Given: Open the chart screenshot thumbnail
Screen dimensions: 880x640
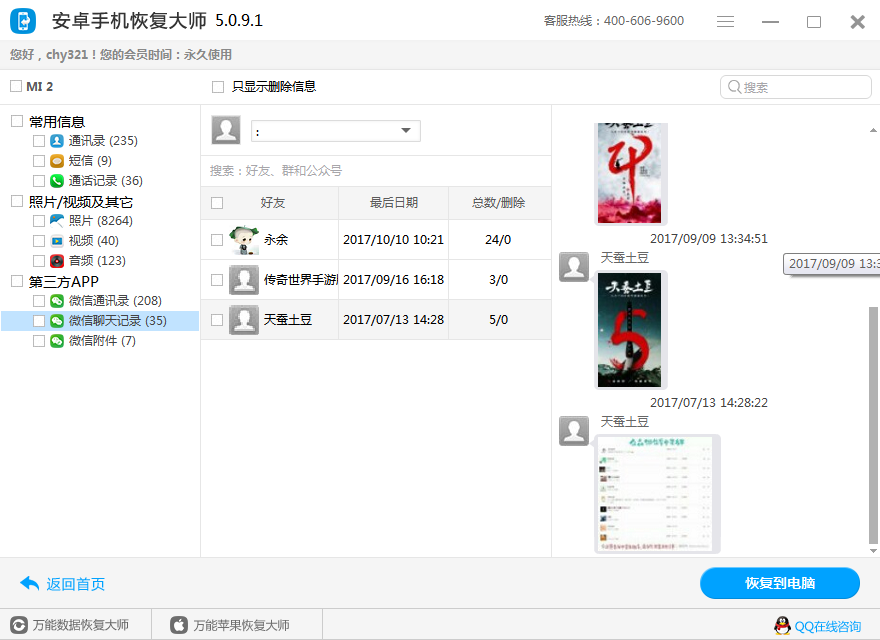Looking at the screenshot, I should 656,494.
